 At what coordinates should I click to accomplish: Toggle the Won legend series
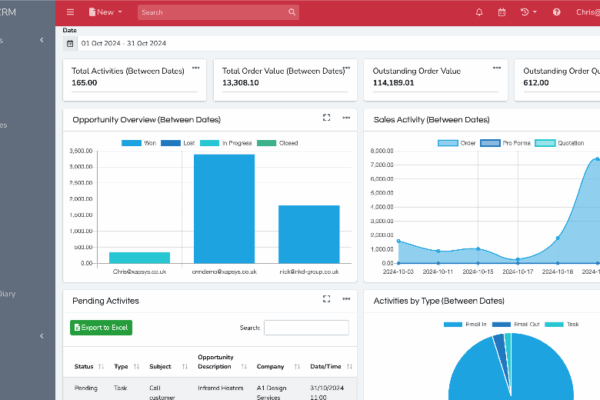[x=139, y=143]
